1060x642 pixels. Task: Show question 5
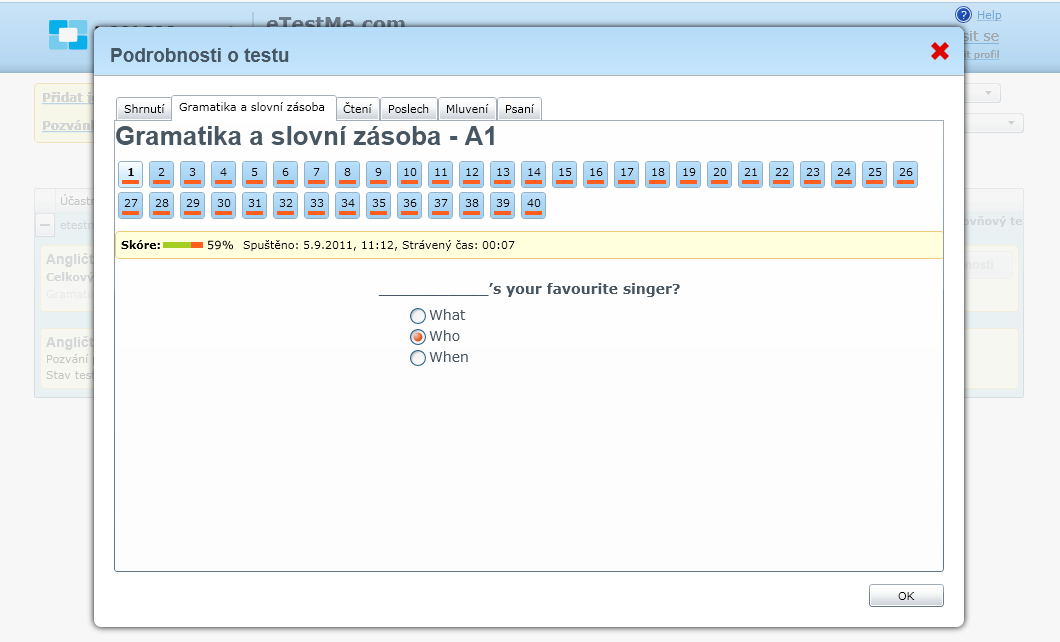click(254, 174)
